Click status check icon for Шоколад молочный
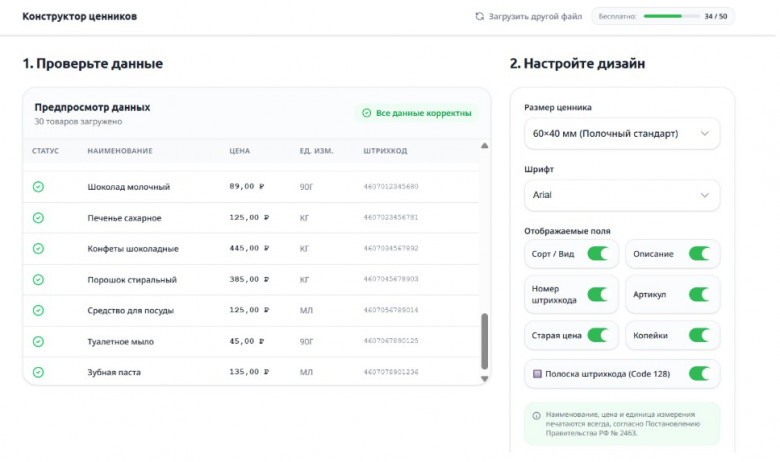Screen dimensions: 780x462 (38, 187)
